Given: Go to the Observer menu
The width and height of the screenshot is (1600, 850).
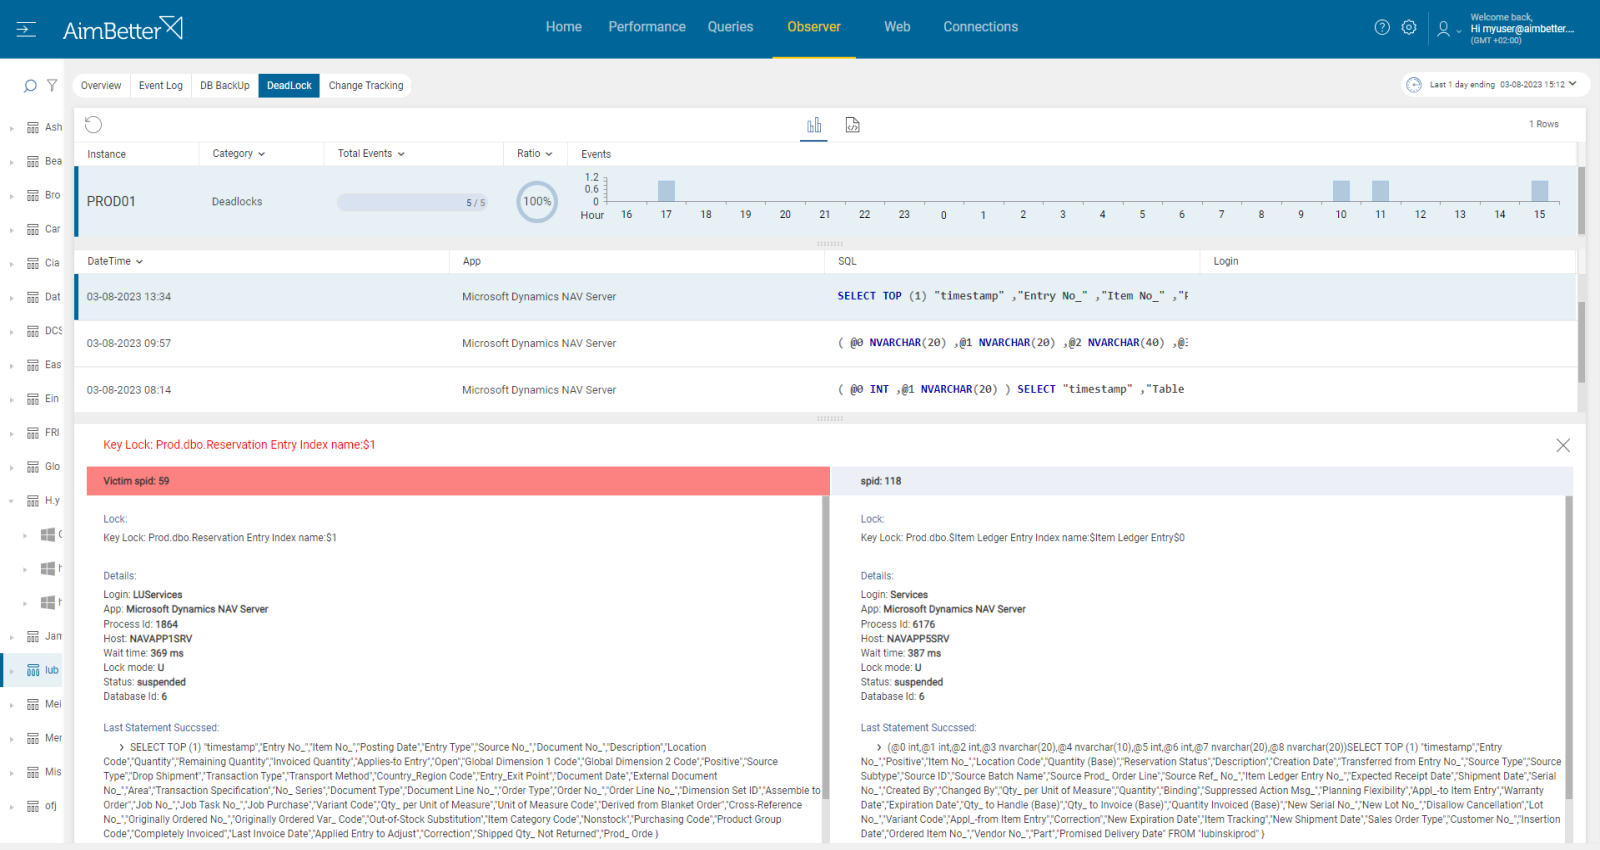Looking at the screenshot, I should [x=814, y=27].
